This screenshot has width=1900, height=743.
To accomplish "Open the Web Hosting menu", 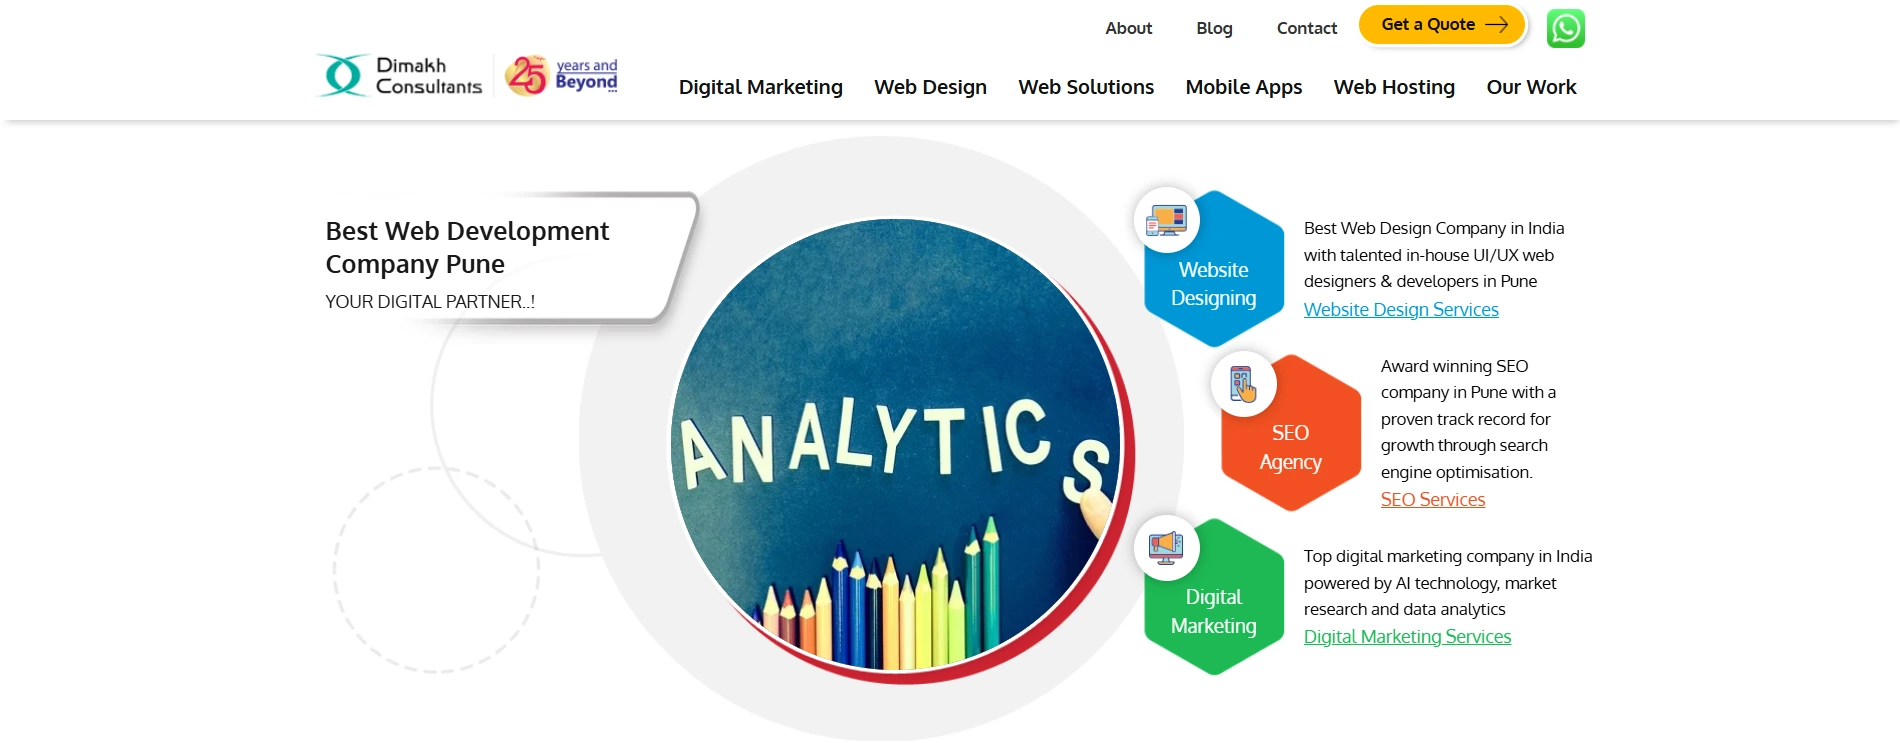I will pyautogui.click(x=1394, y=87).
